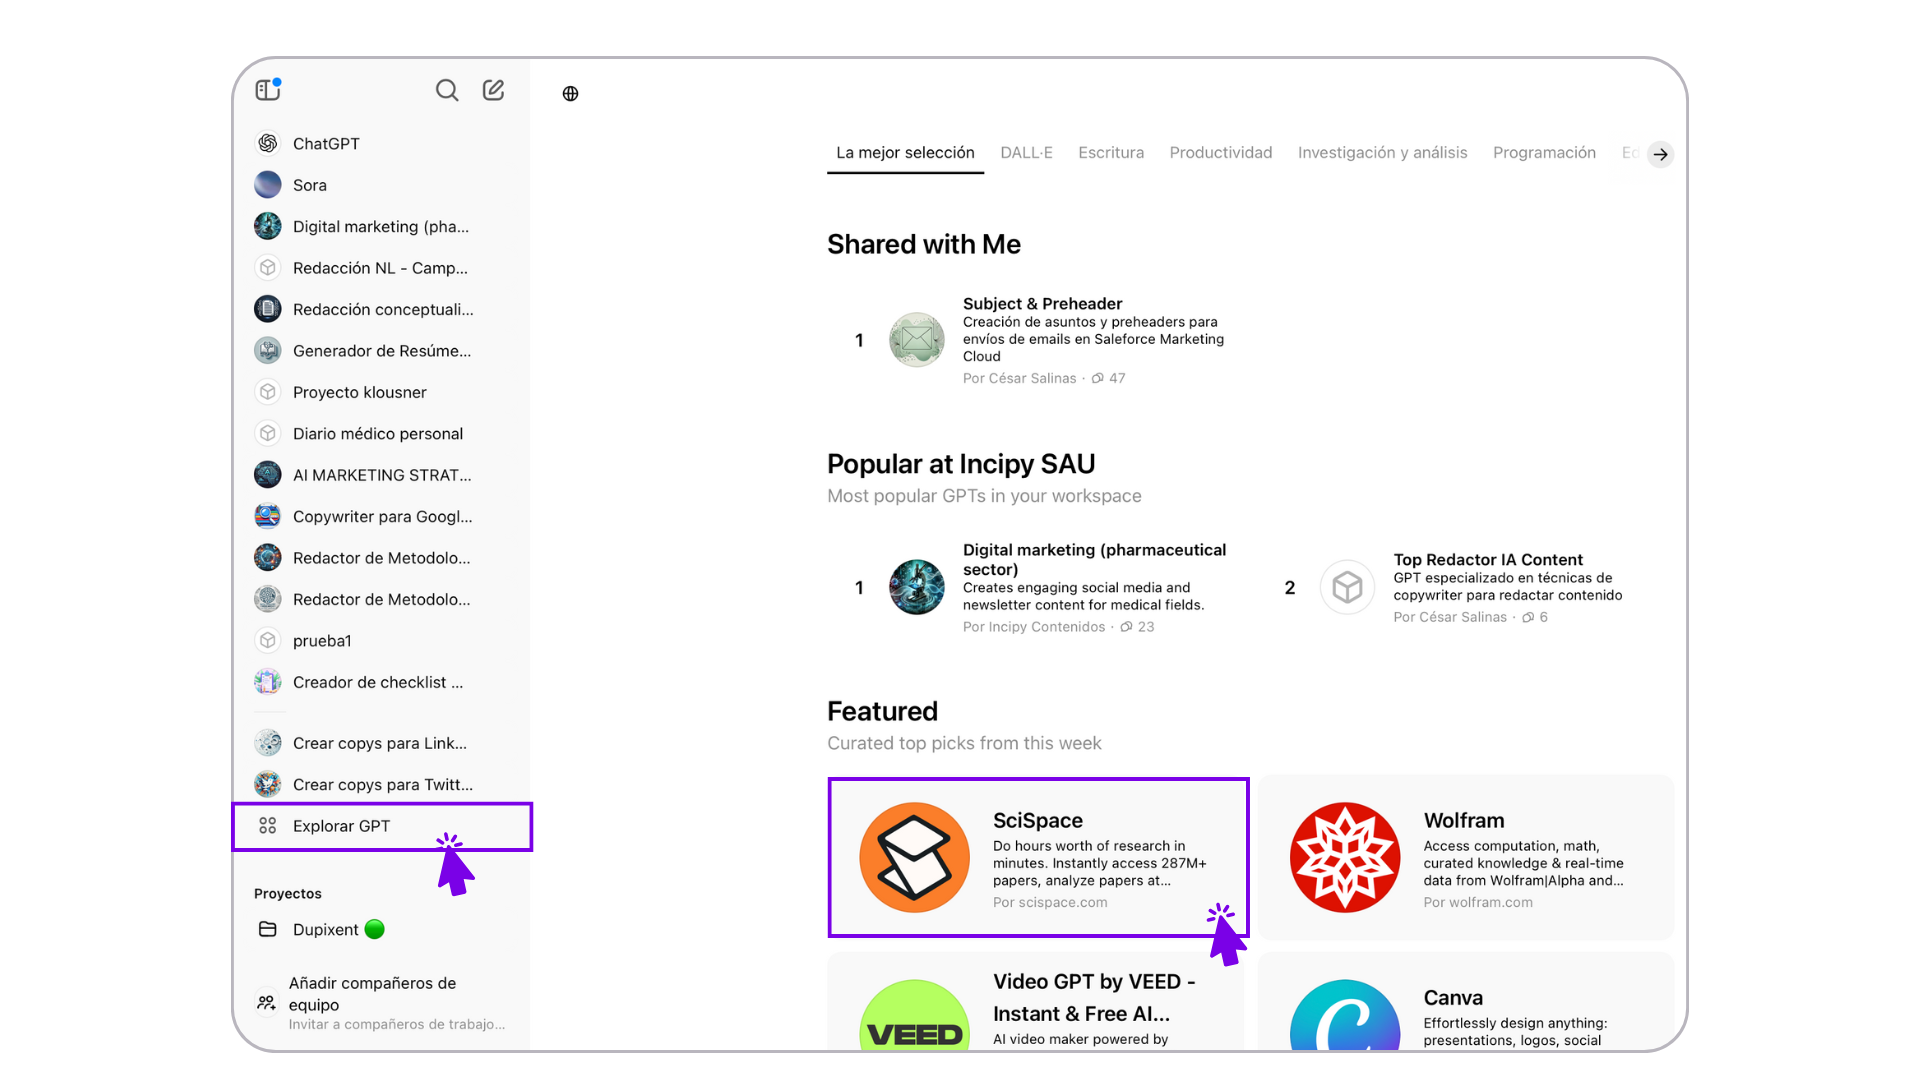Toggle the sidebar panel icon
Image resolution: width=1920 pixels, height=1080 pixels.
pos(267,90)
